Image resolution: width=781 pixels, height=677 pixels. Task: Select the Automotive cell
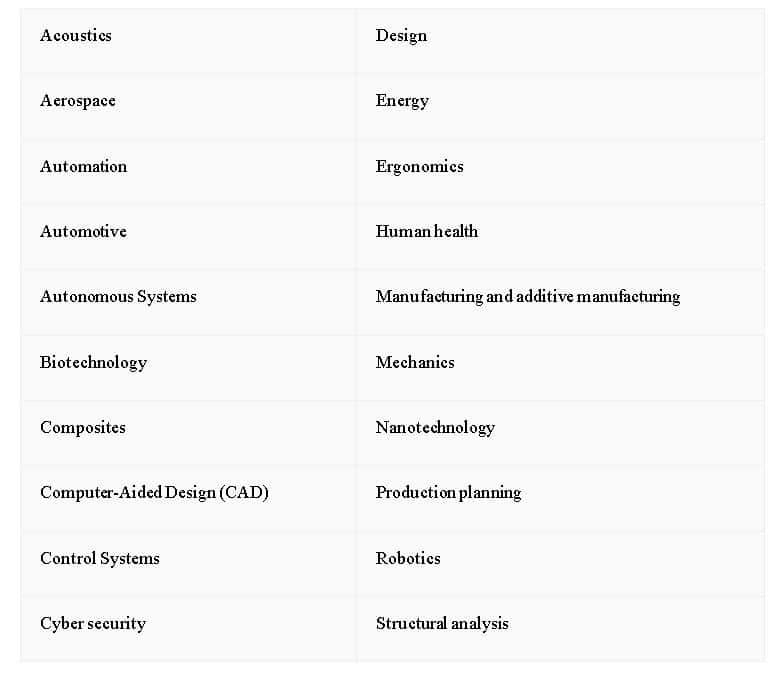pos(84,232)
